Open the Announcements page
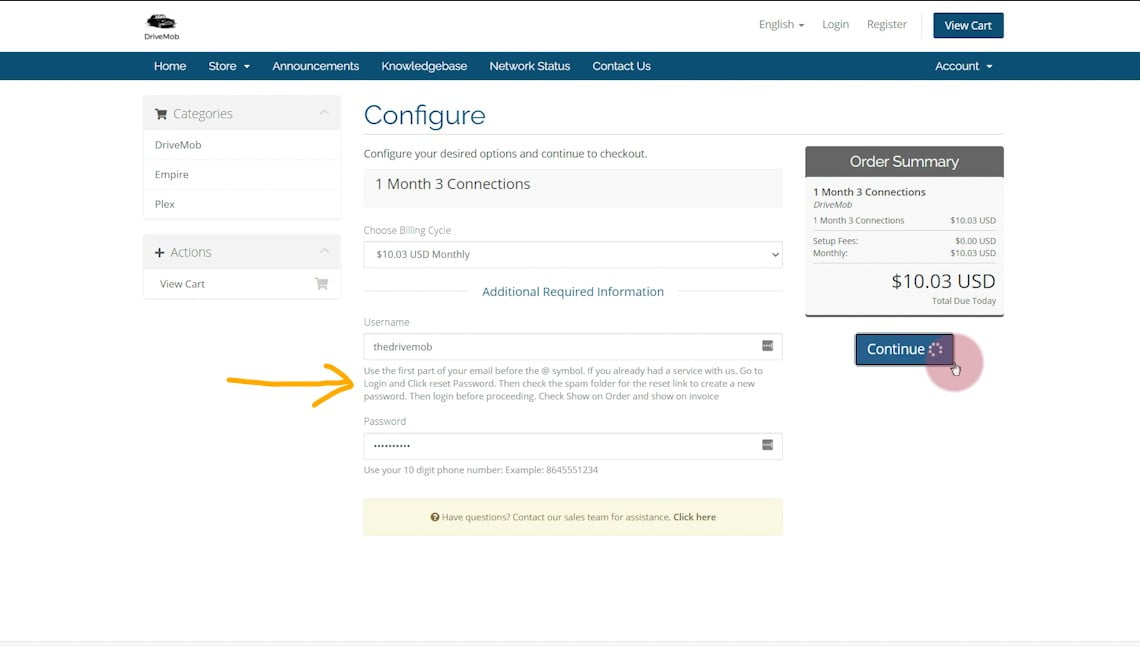This screenshot has width=1140, height=647. pyautogui.click(x=316, y=66)
